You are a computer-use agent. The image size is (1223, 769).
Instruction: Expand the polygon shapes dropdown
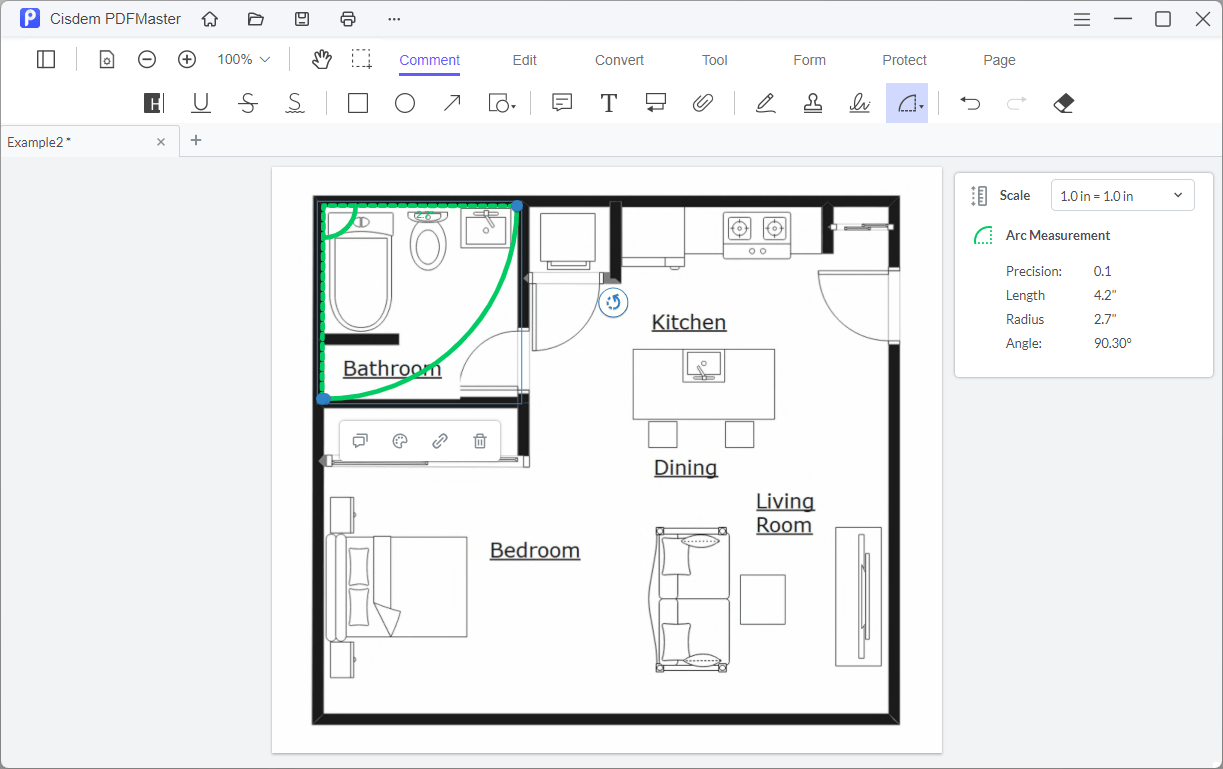[502, 103]
